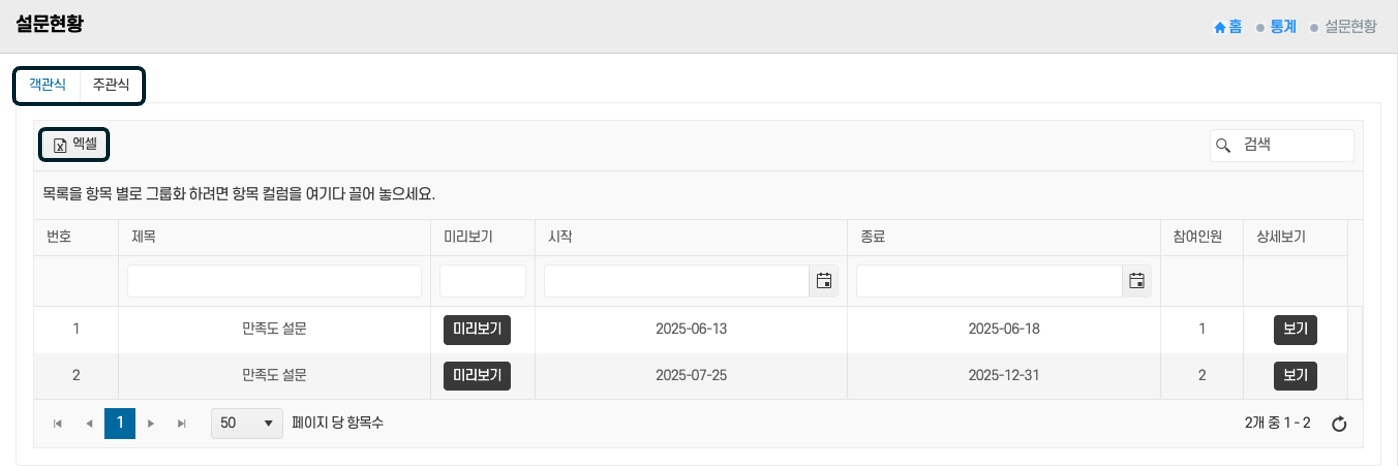Select page 1 in the pager
The image size is (1398, 466).
(x=120, y=423)
